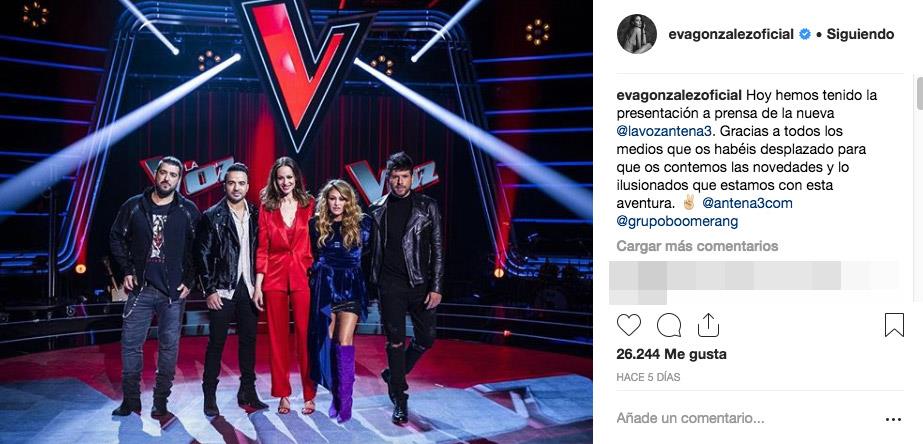The image size is (923, 444).
Task: Save the post with the bookmark icon
Action: (x=894, y=325)
